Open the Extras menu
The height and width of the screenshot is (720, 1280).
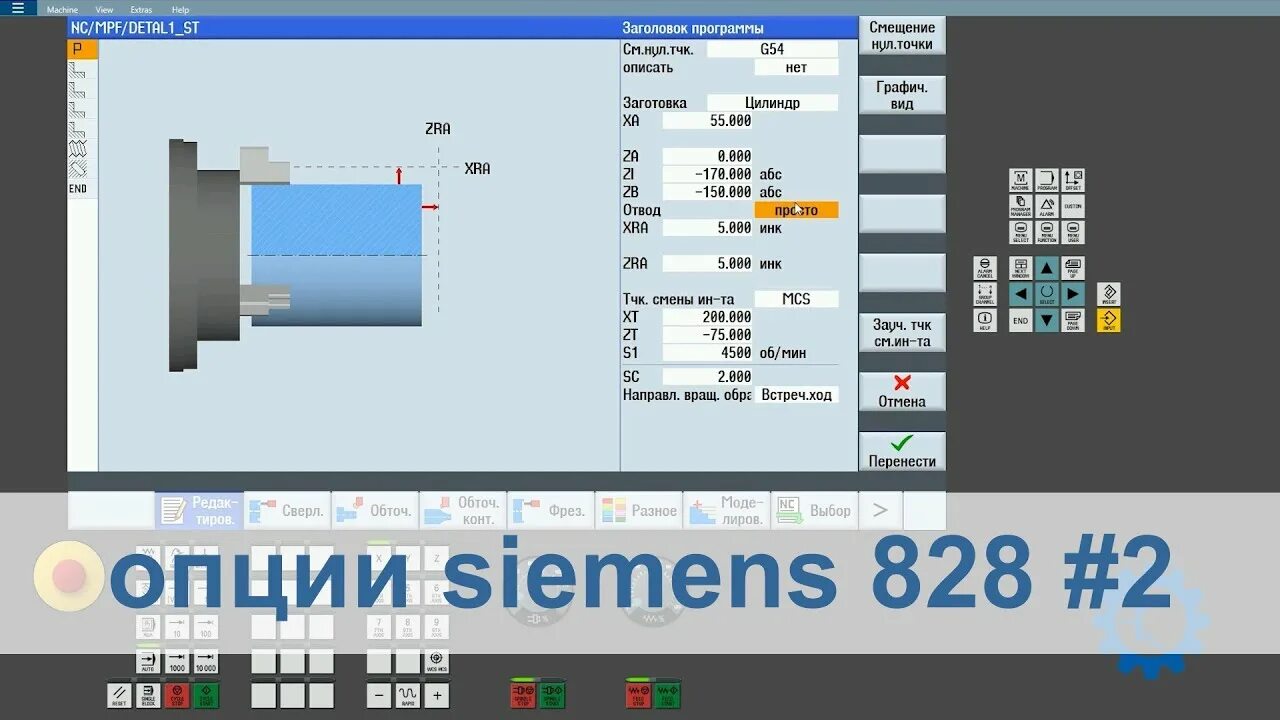click(x=141, y=9)
